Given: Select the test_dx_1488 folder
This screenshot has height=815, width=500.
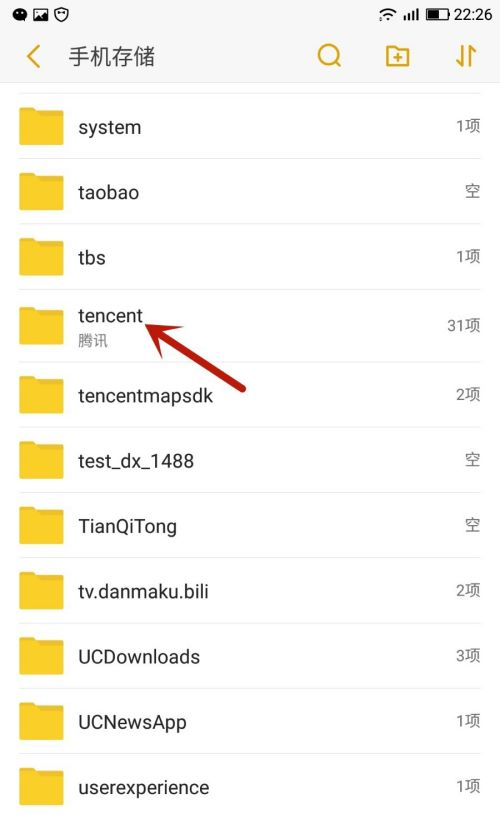Looking at the screenshot, I should [x=249, y=460].
